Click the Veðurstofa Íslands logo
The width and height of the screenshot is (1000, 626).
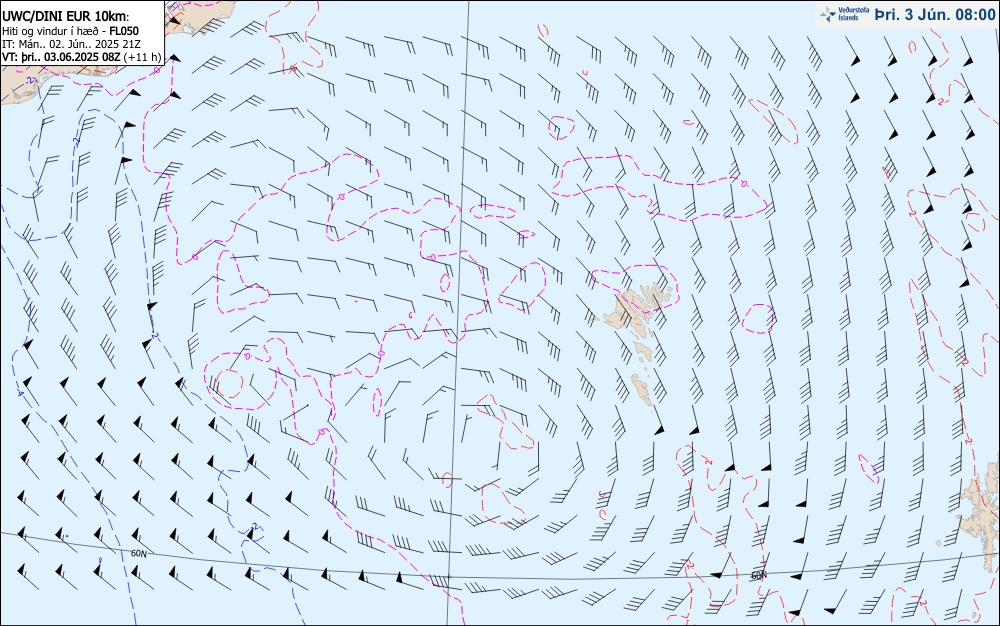[x=843, y=15]
